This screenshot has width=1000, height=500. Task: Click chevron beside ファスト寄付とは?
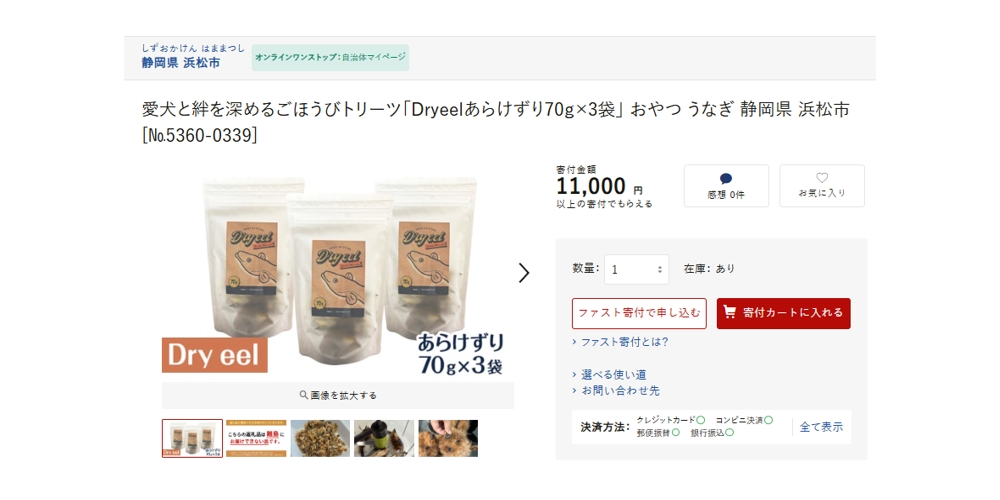tap(575, 342)
